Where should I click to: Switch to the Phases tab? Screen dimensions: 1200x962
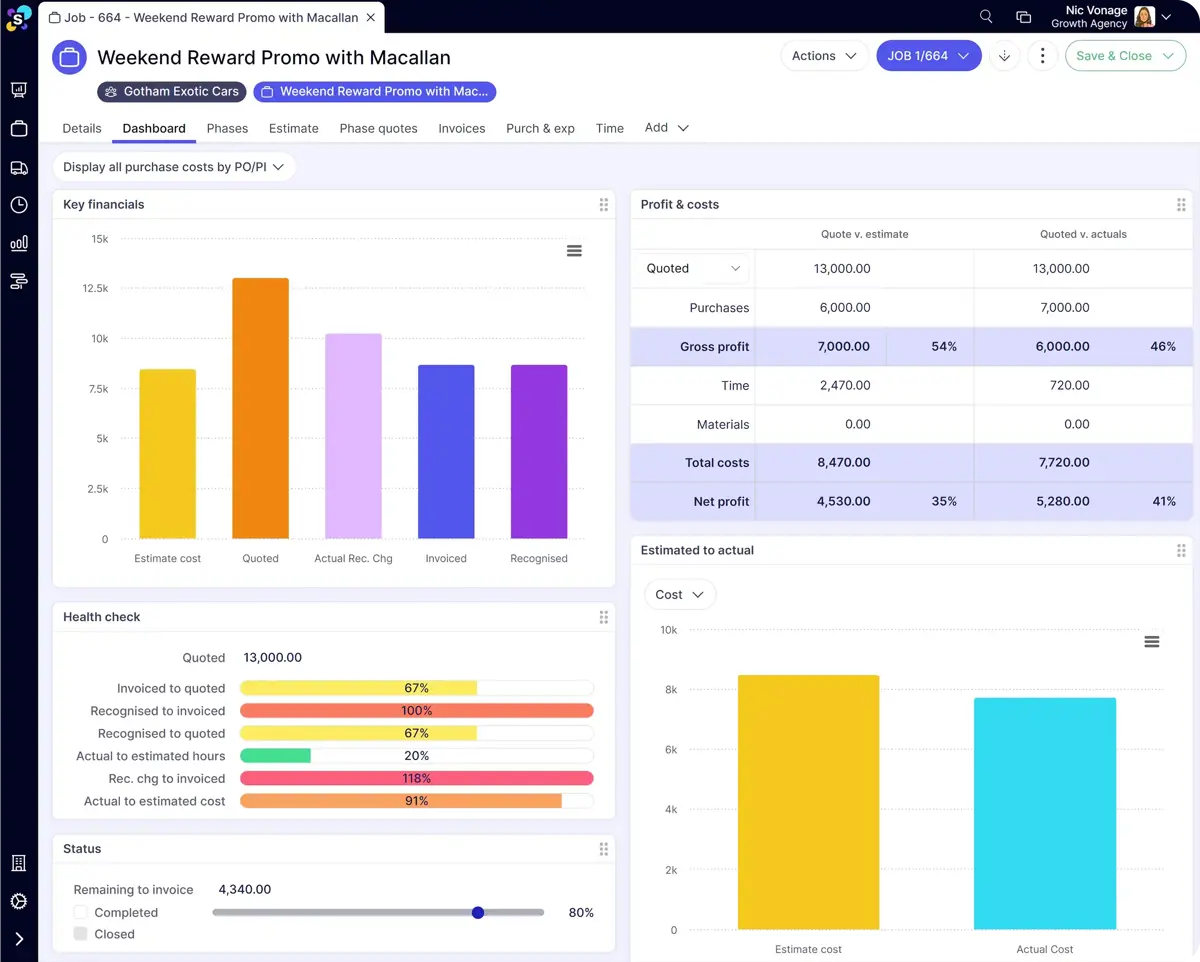227,128
